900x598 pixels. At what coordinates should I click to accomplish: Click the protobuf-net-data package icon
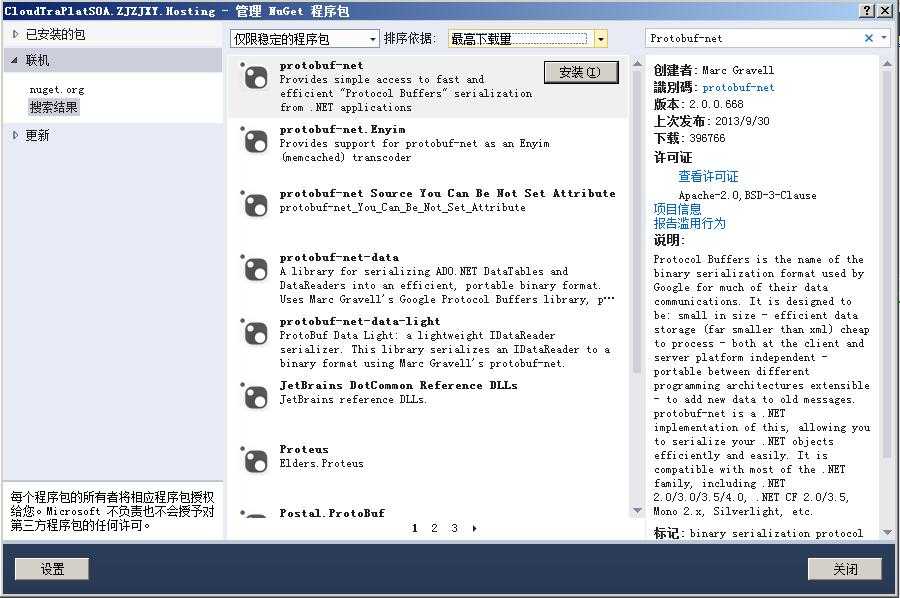click(x=255, y=269)
